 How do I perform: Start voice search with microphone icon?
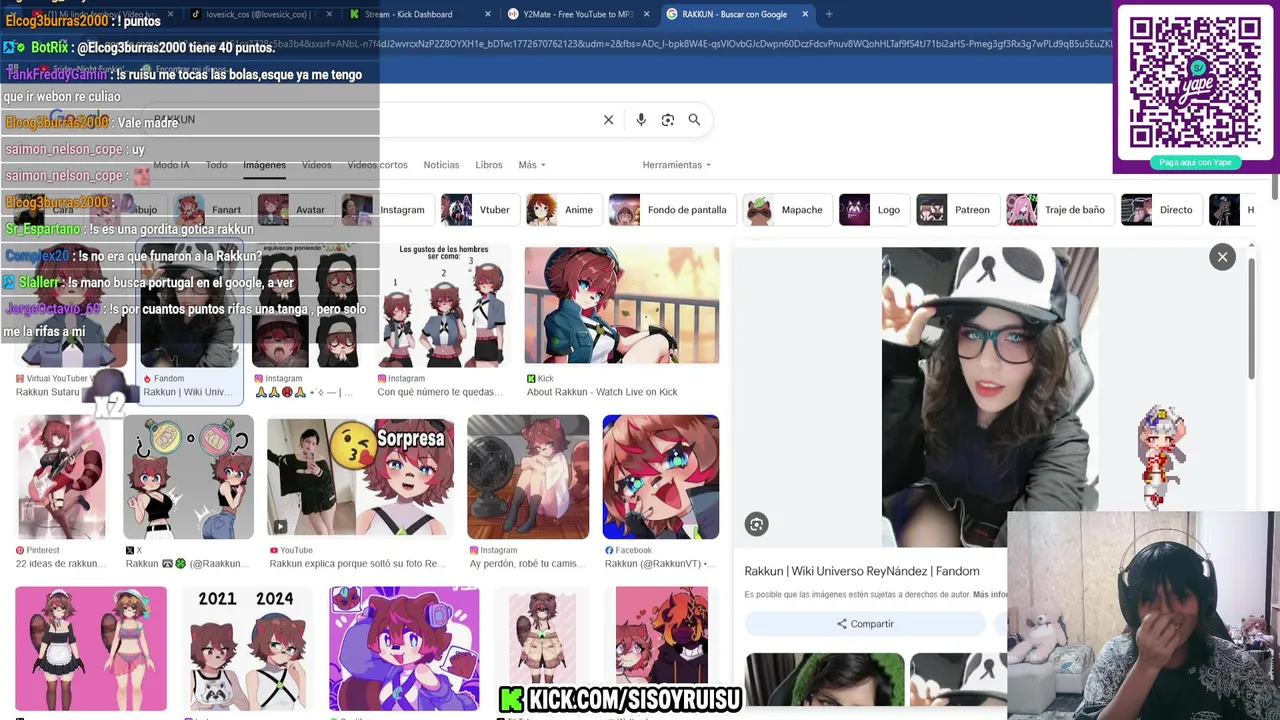pos(641,120)
